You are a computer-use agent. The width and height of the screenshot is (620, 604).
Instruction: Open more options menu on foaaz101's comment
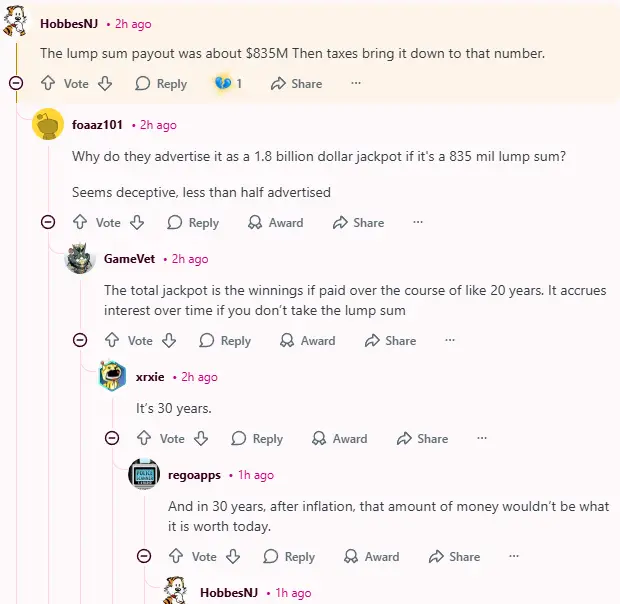[x=418, y=223]
